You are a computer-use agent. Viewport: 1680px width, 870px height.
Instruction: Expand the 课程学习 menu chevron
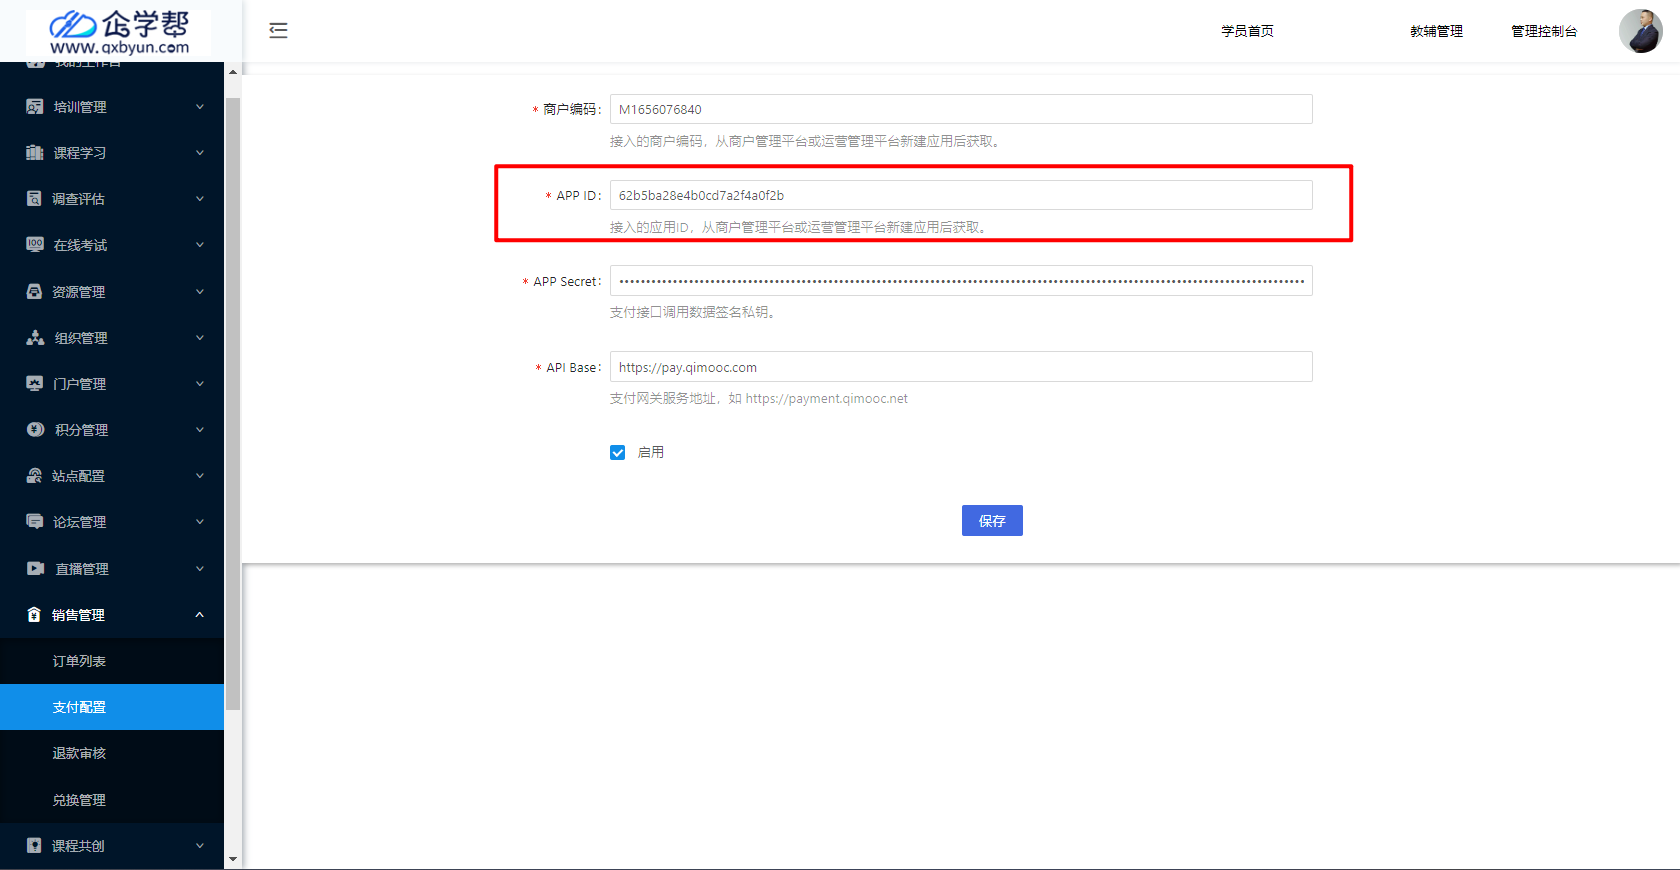(200, 153)
